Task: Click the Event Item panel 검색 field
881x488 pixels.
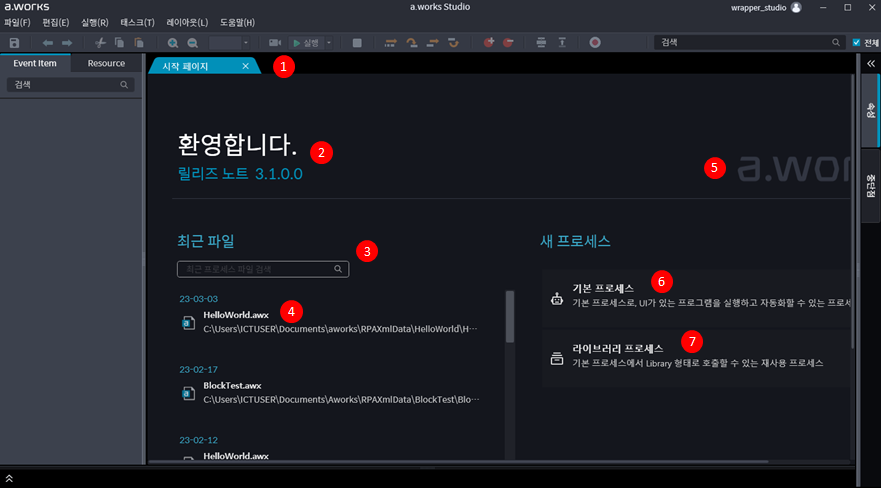Action: tap(70, 85)
